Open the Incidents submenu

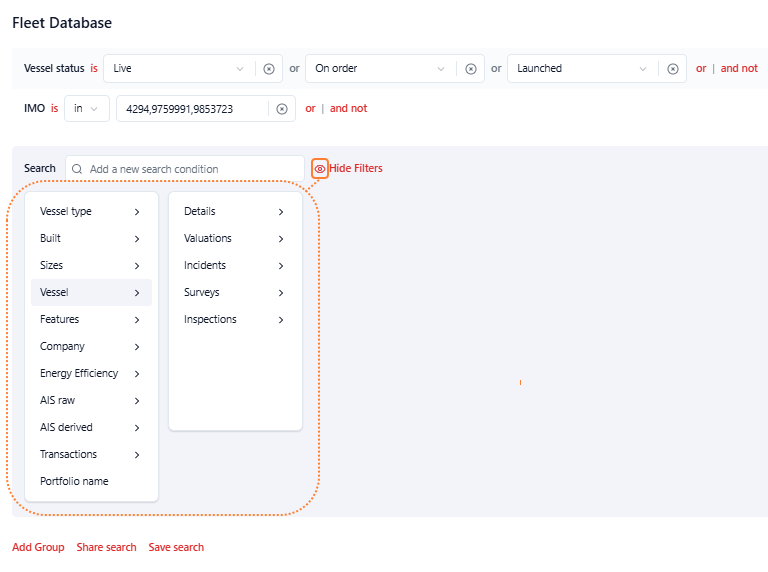[235, 265]
